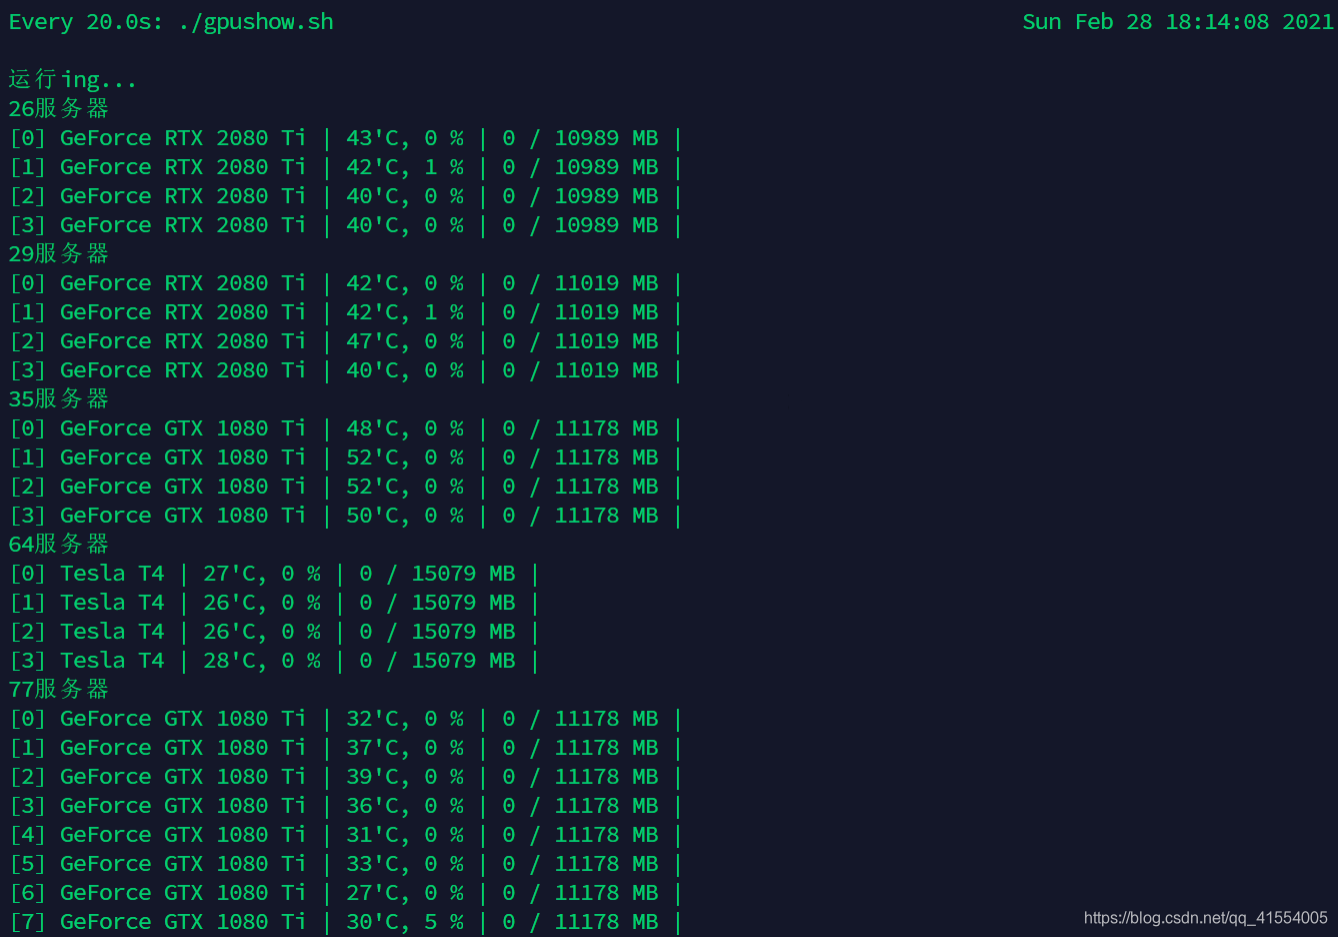The height and width of the screenshot is (937, 1338).
Task: Click the "26服务器" server heading
Action: (58, 109)
